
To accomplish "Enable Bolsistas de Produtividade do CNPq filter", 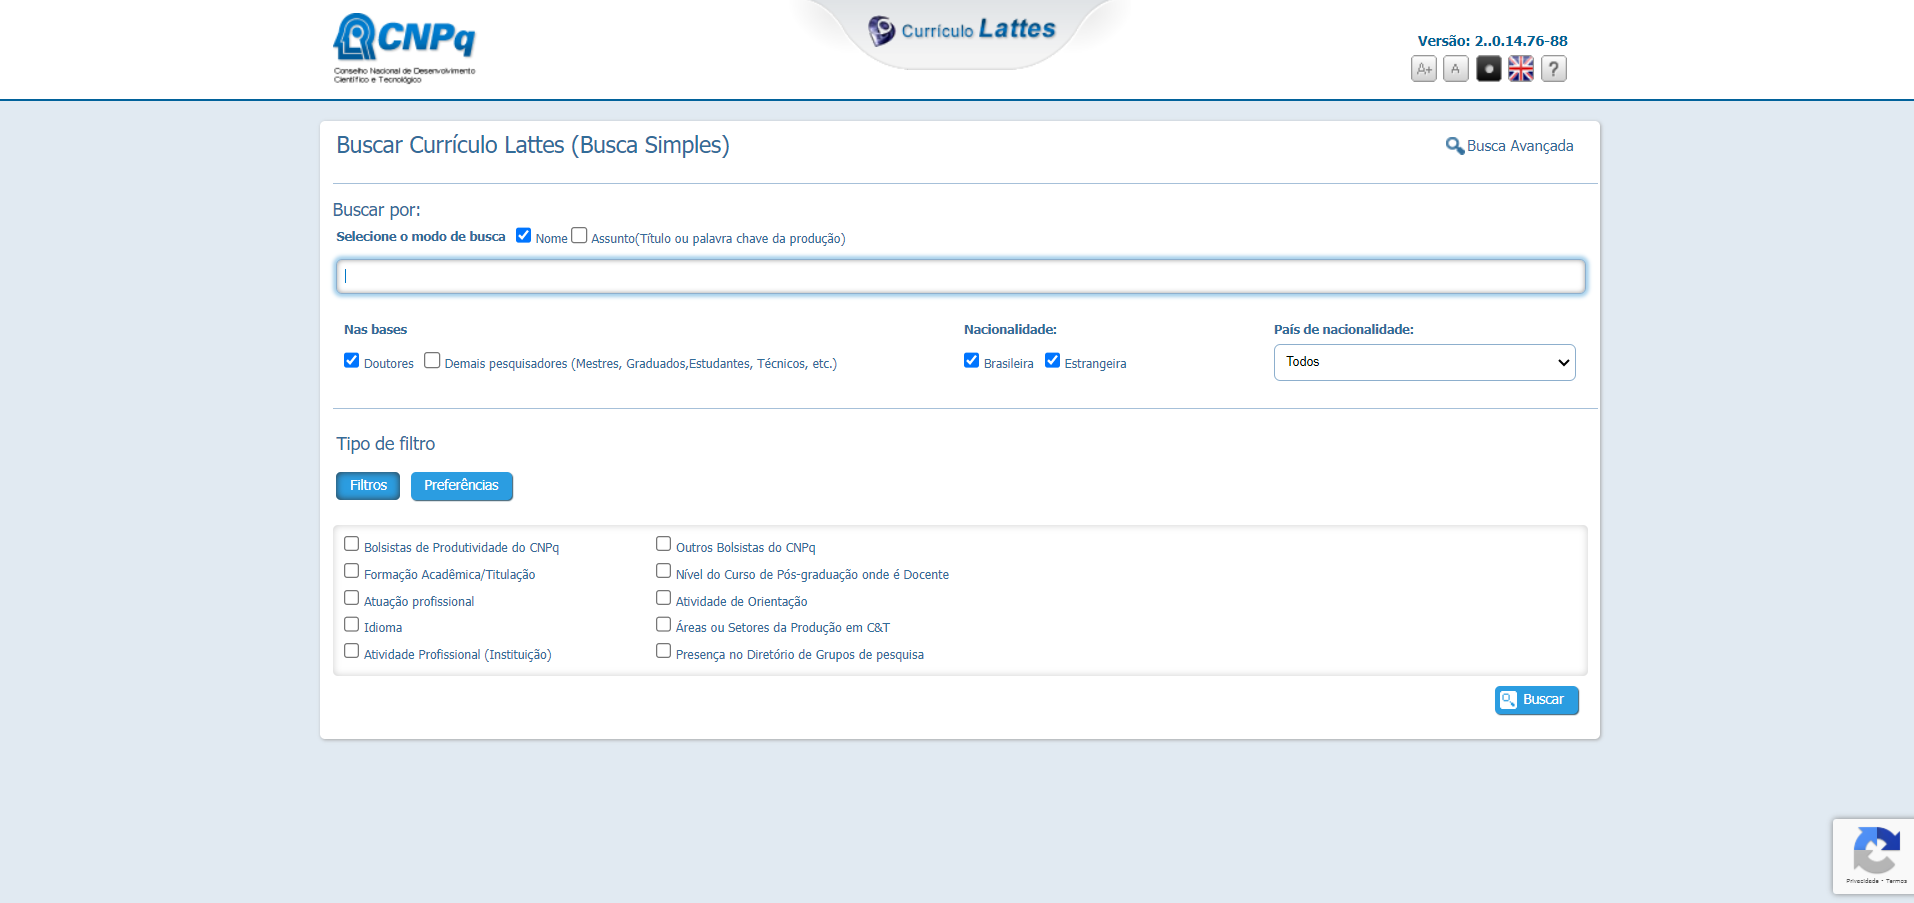I will 352,544.
